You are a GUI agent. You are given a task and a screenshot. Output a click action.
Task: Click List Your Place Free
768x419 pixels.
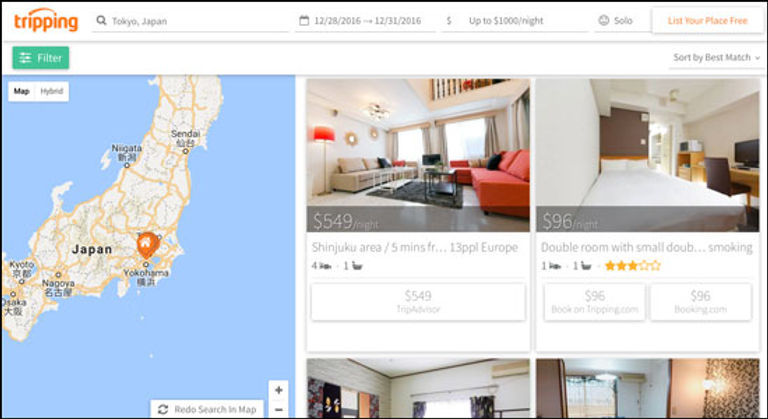707,21
